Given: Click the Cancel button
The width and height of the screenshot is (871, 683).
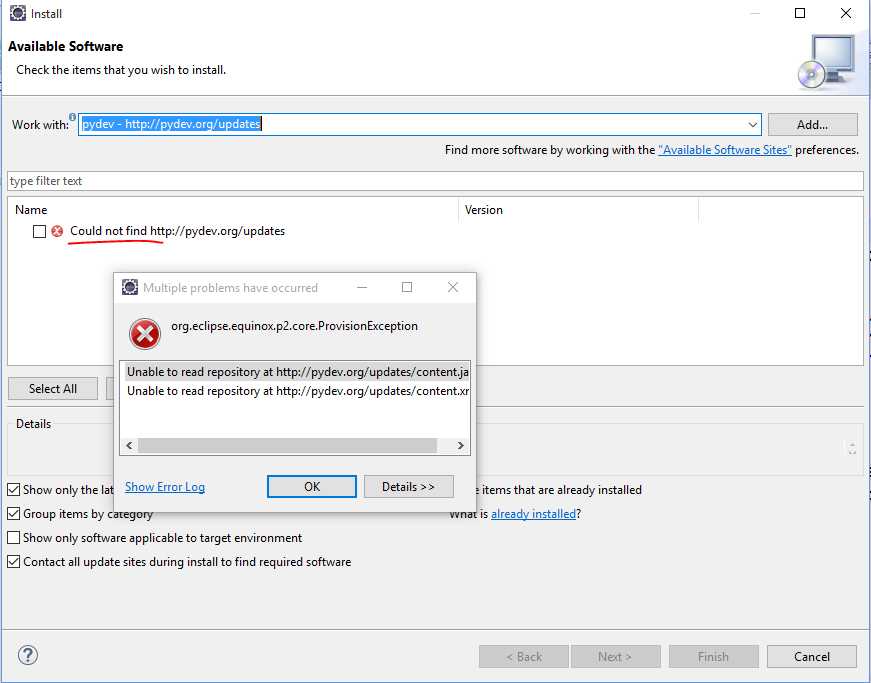Looking at the screenshot, I should [812, 657].
